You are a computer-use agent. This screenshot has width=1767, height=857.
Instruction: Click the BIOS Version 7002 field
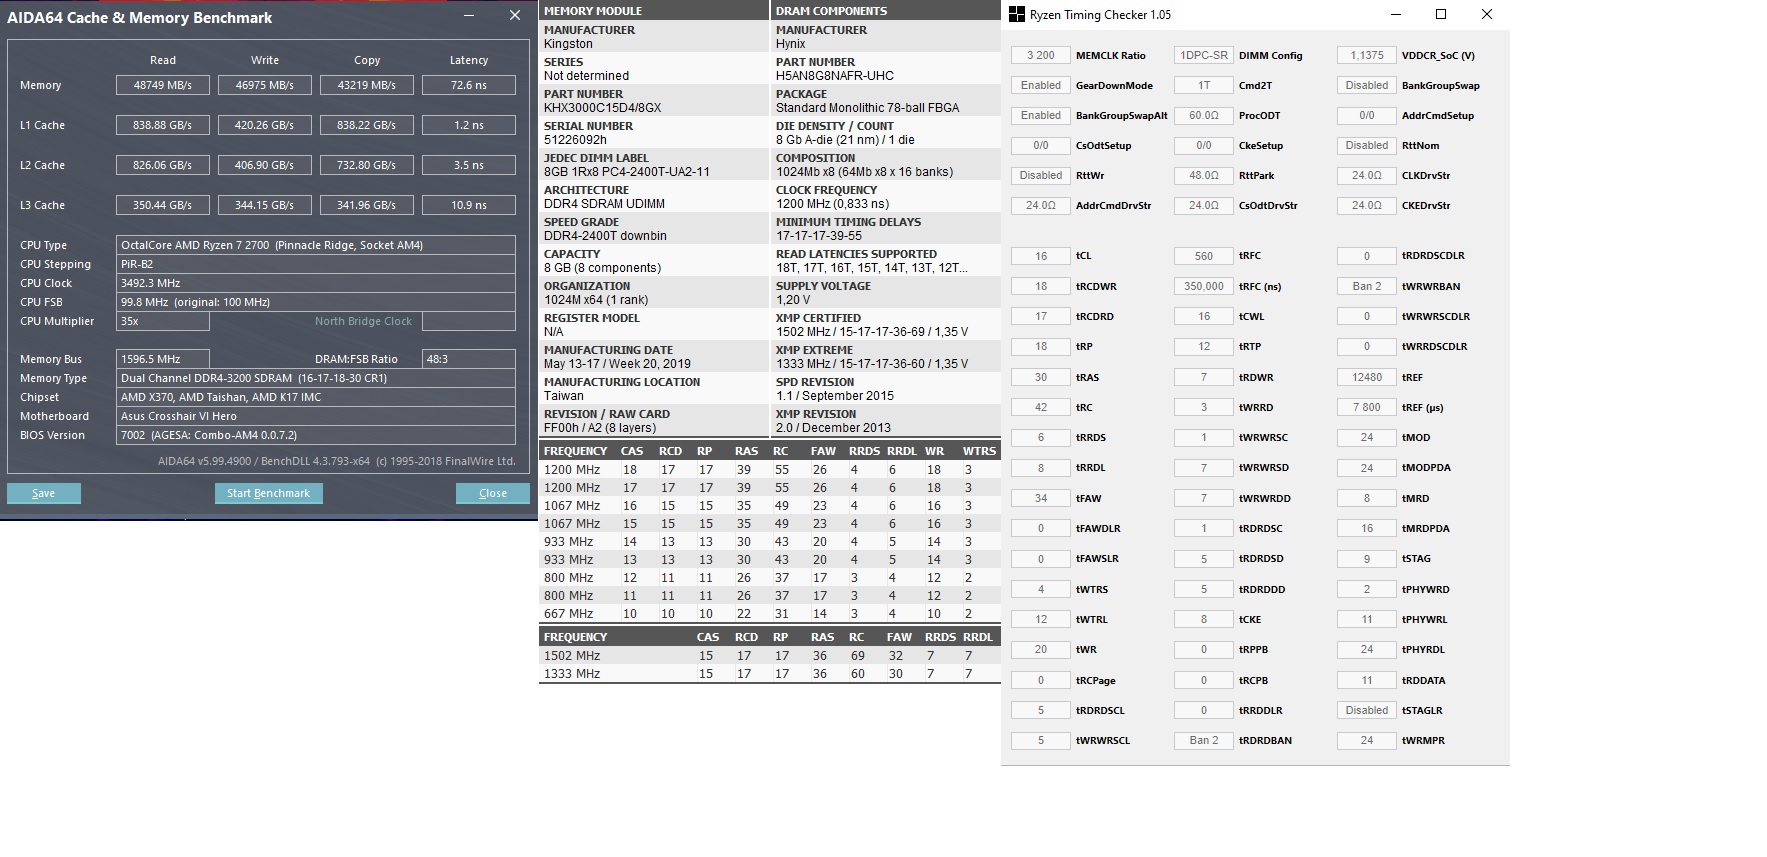coord(316,435)
